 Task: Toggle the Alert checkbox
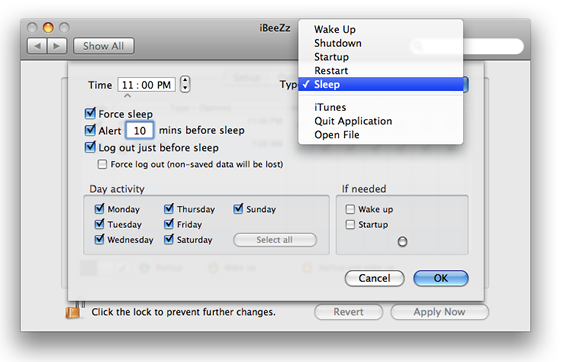click(x=90, y=130)
